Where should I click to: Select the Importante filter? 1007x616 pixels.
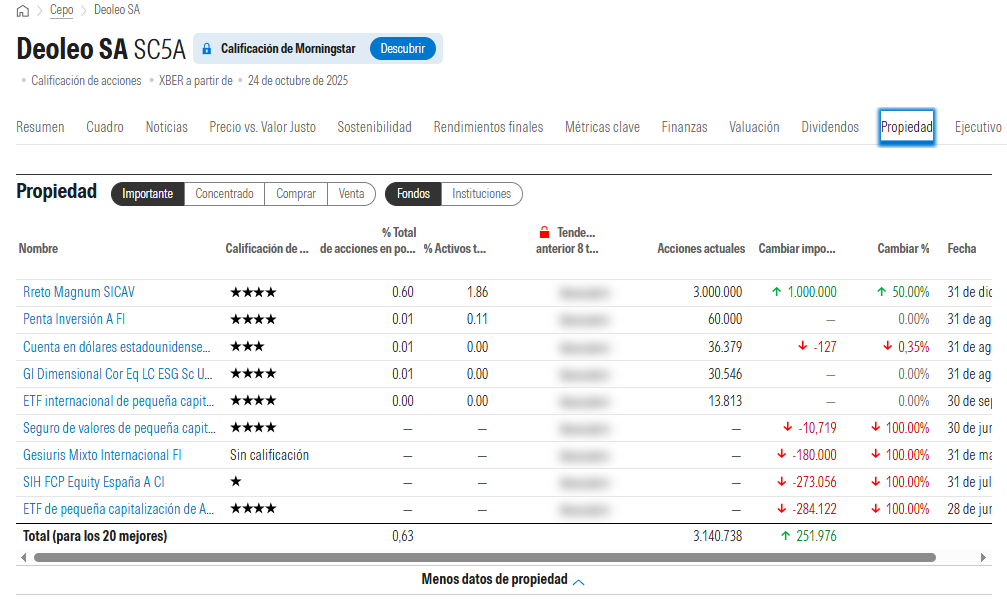(148, 194)
